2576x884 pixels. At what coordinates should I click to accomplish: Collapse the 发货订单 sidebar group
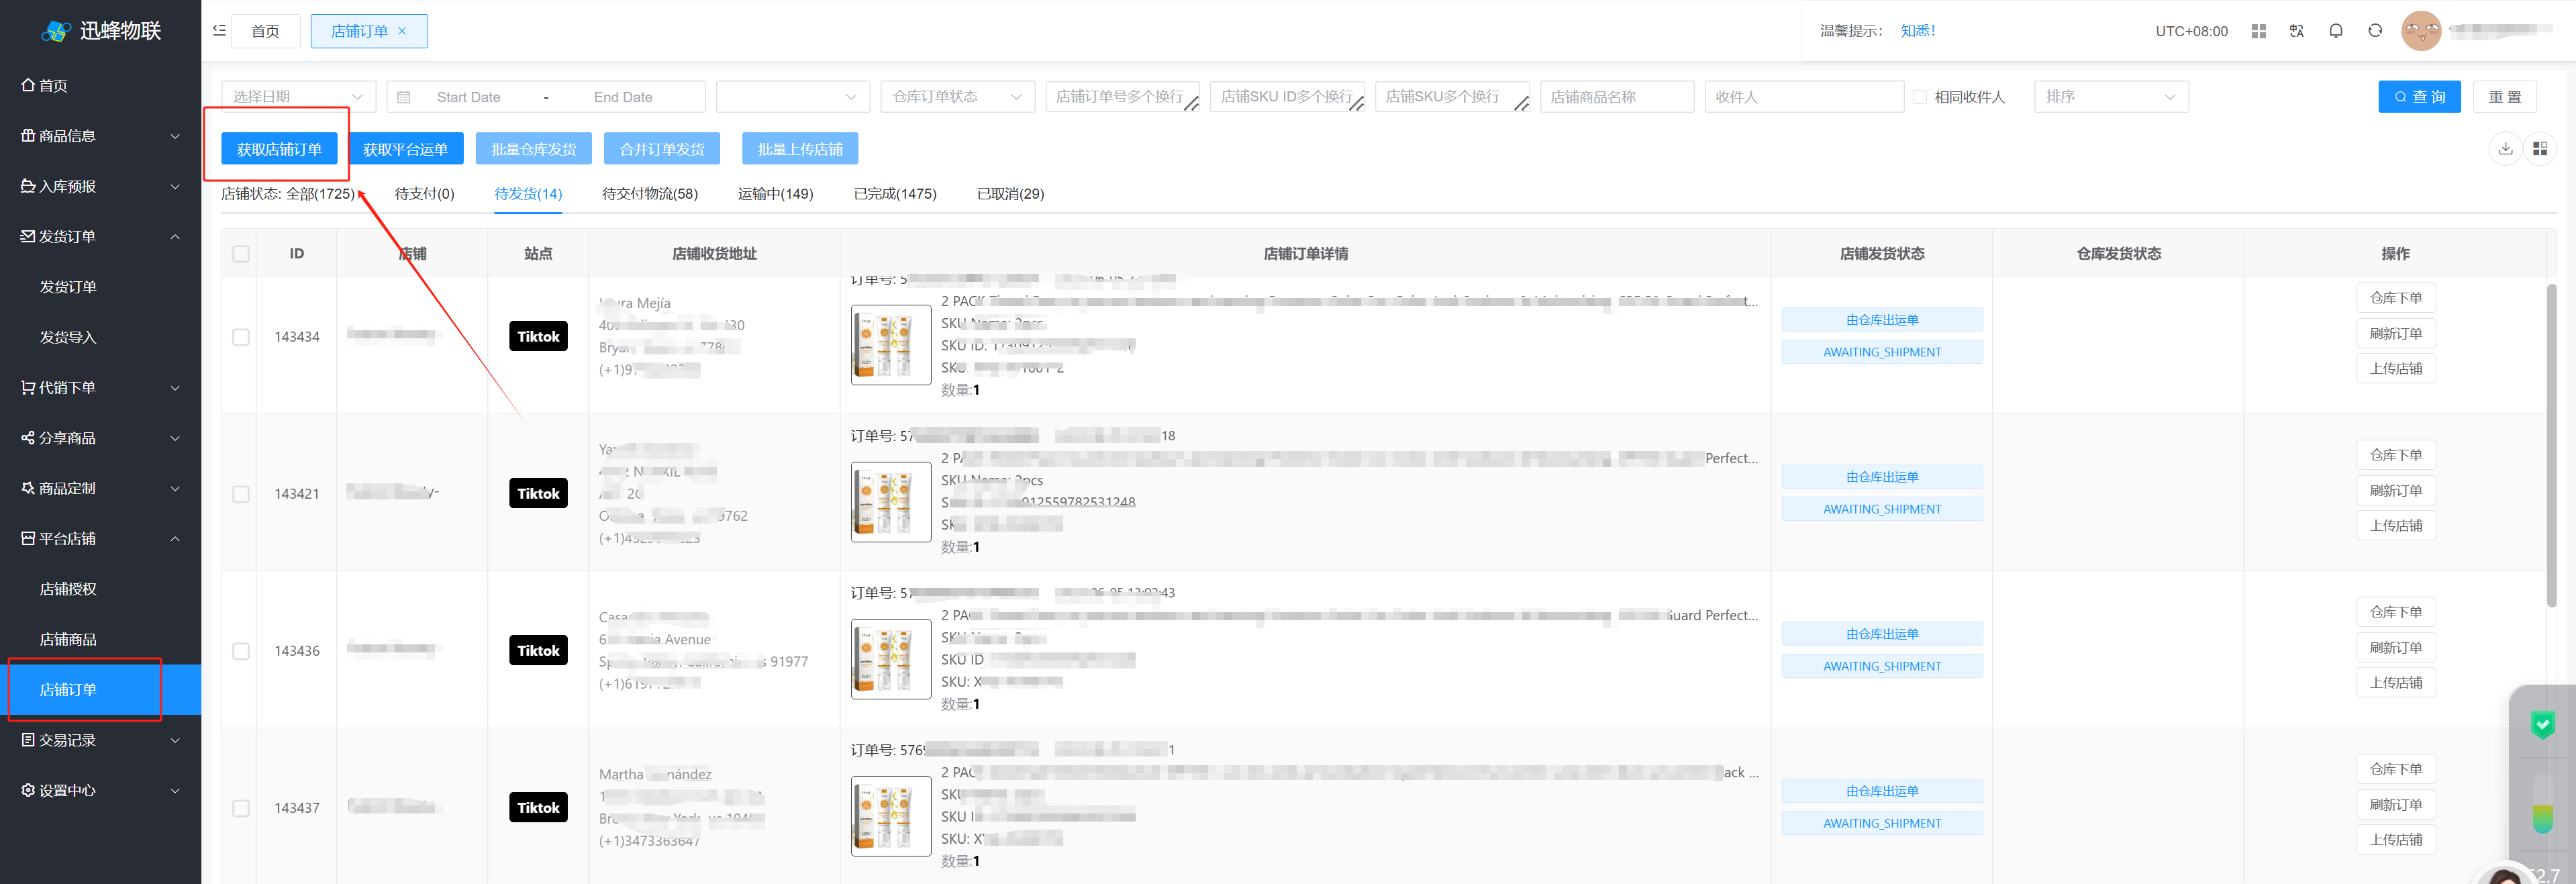click(x=100, y=236)
